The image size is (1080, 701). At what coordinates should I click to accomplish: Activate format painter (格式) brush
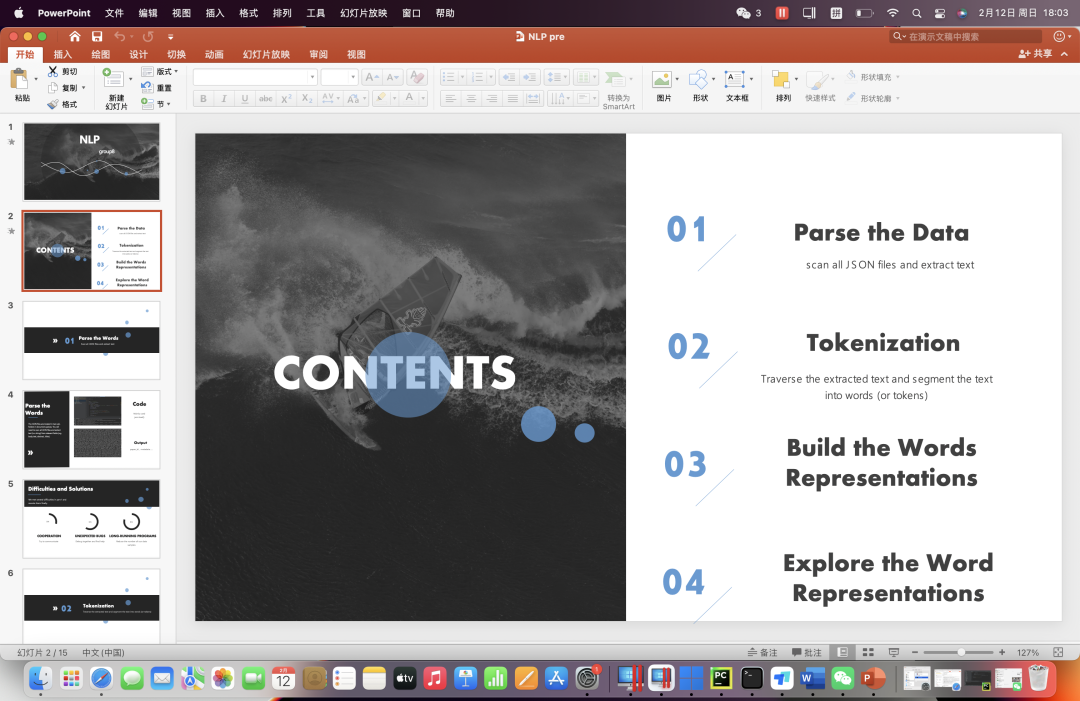63,104
